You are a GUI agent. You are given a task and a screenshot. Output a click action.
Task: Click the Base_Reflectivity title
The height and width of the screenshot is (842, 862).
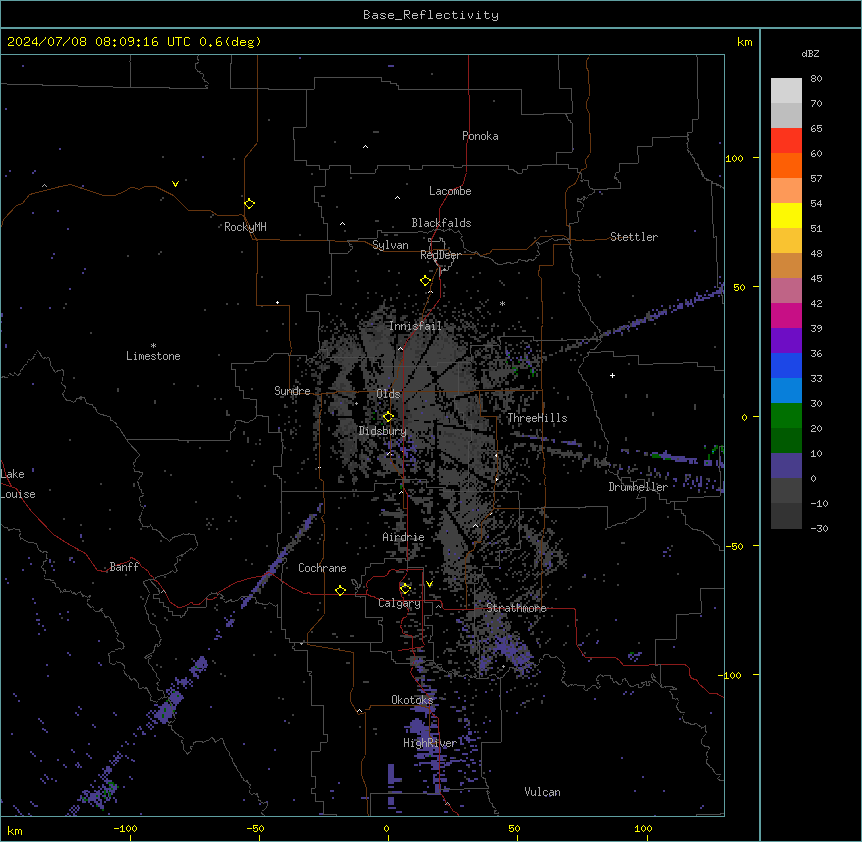tap(431, 15)
